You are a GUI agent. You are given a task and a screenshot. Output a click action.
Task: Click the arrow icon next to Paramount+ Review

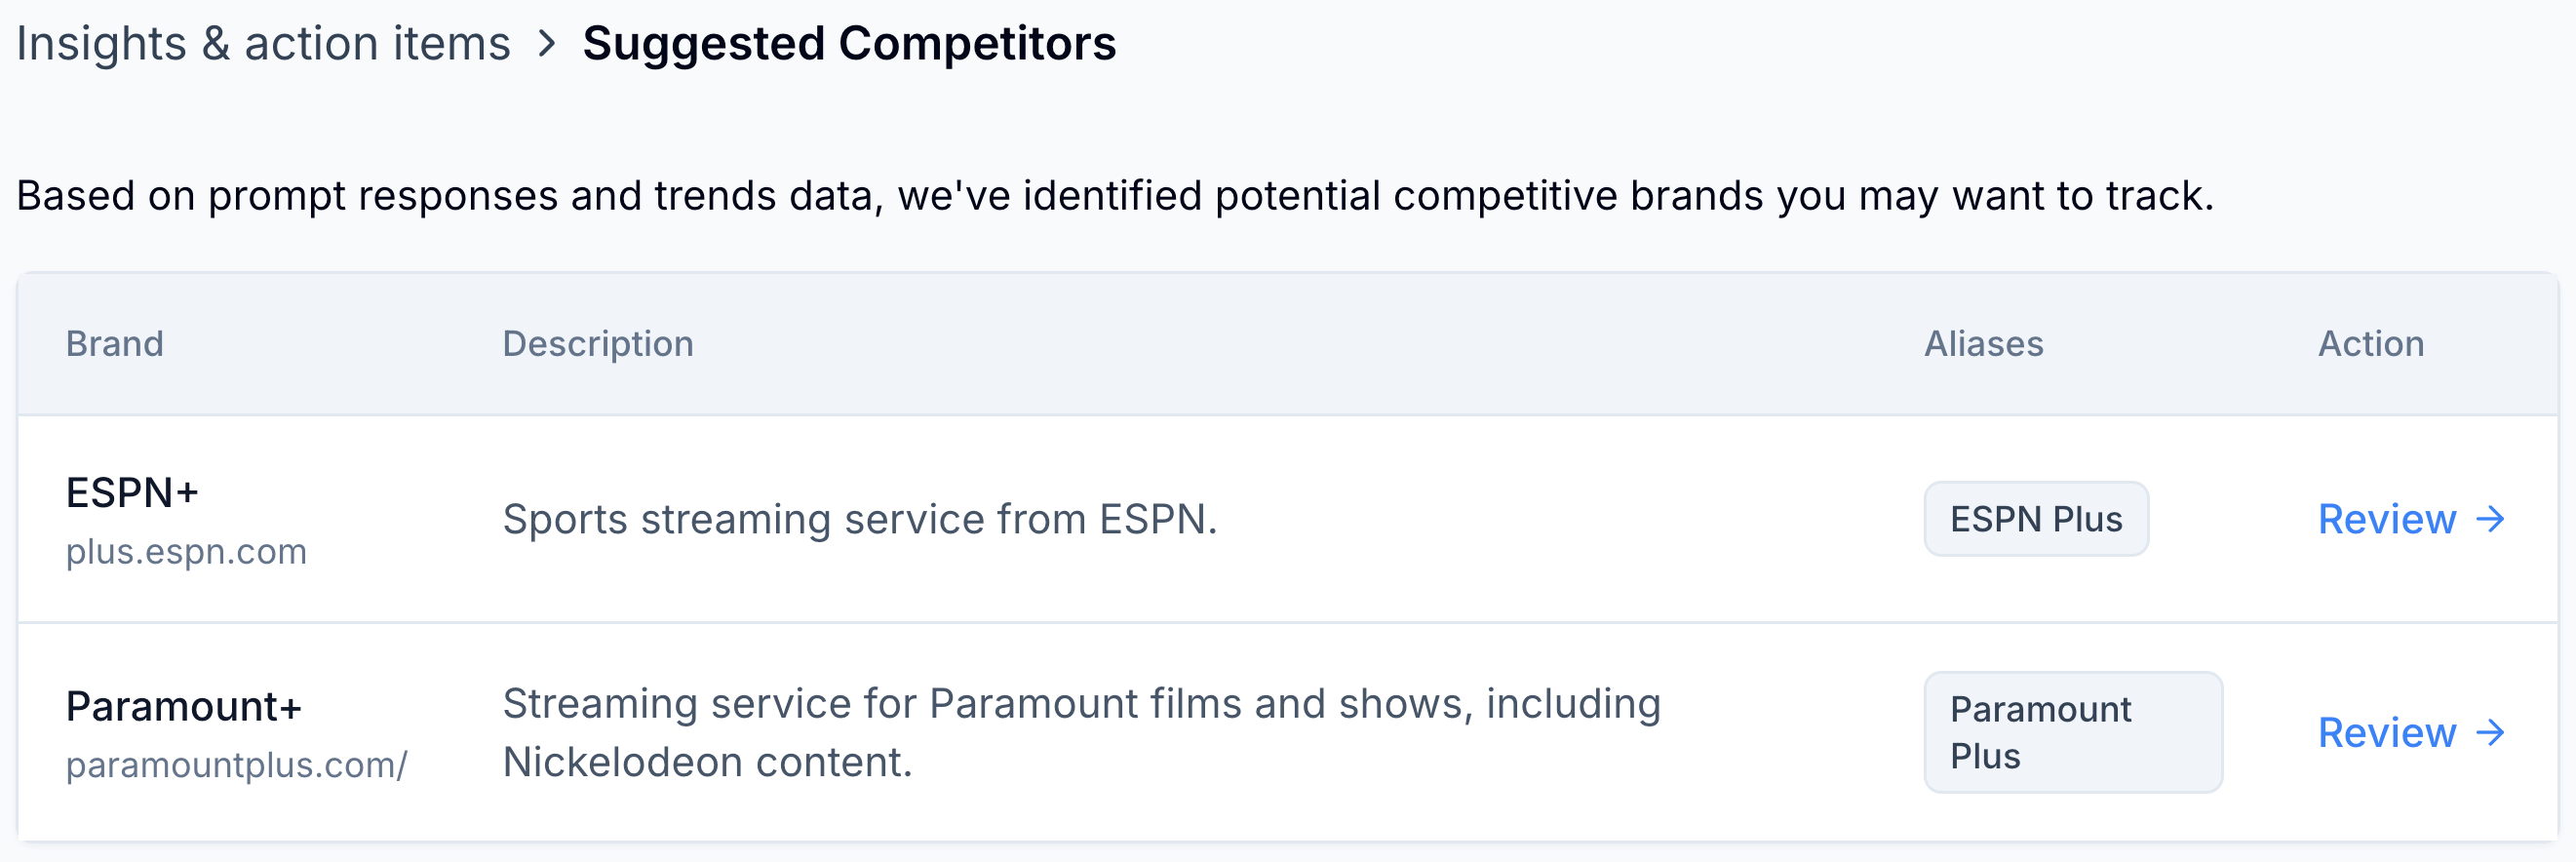tap(2490, 733)
